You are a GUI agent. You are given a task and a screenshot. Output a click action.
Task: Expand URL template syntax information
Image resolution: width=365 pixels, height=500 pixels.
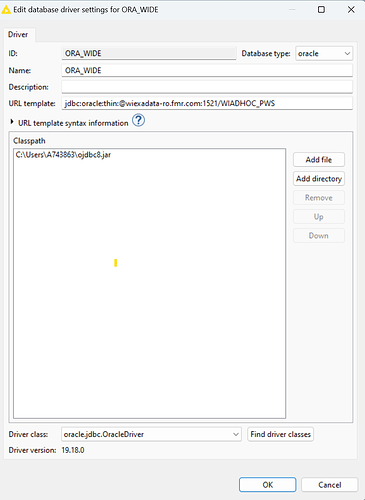12,122
